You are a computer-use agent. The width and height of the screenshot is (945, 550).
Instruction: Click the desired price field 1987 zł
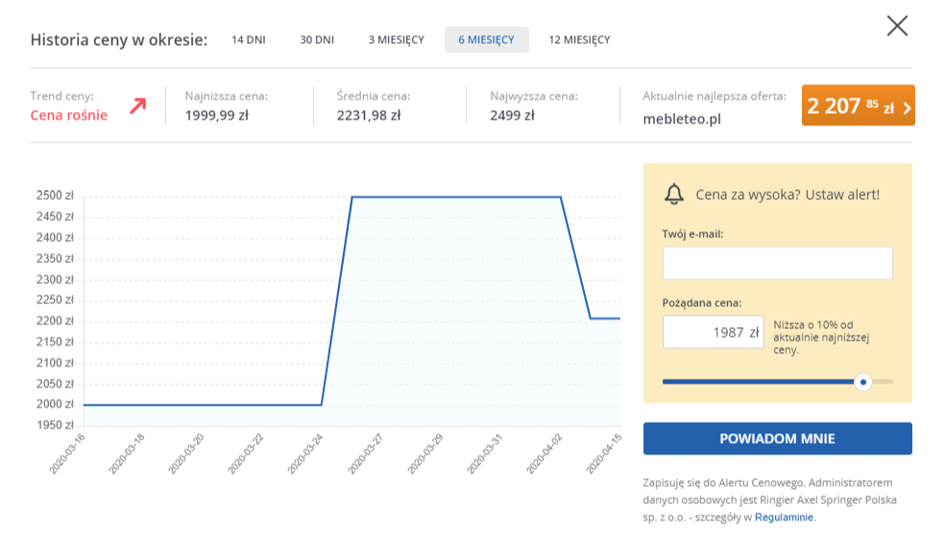713,332
